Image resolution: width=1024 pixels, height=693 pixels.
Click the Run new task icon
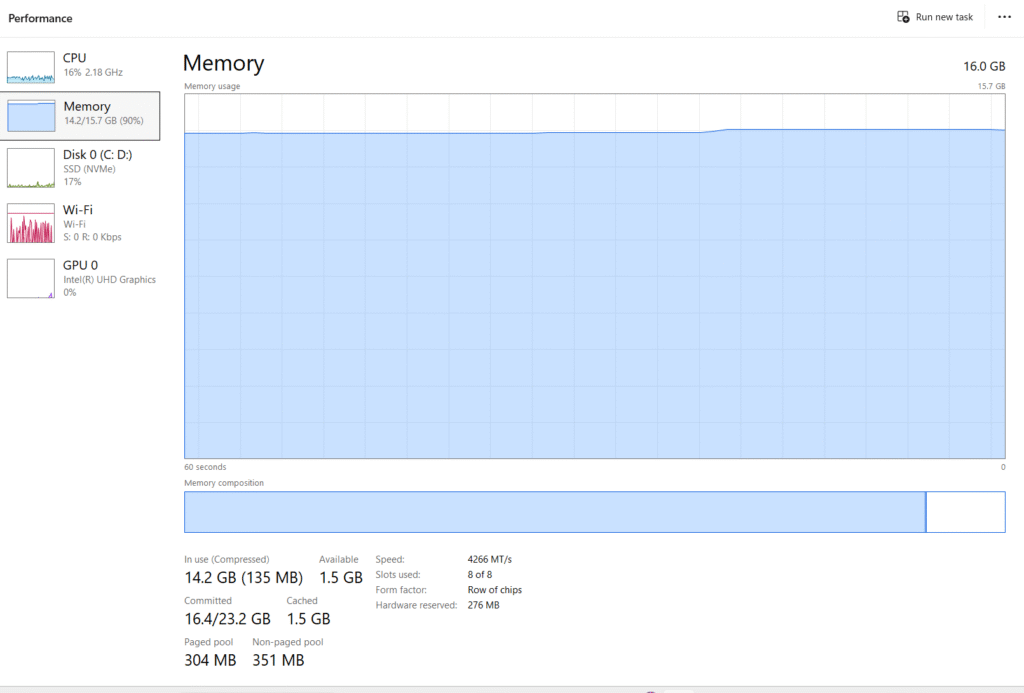tap(902, 17)
